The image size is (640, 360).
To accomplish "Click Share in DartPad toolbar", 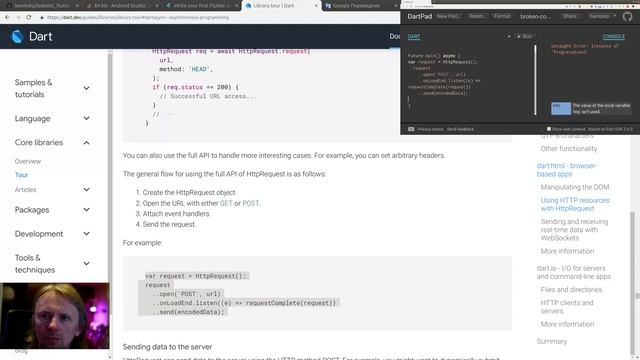I will (x=571, y=16).
